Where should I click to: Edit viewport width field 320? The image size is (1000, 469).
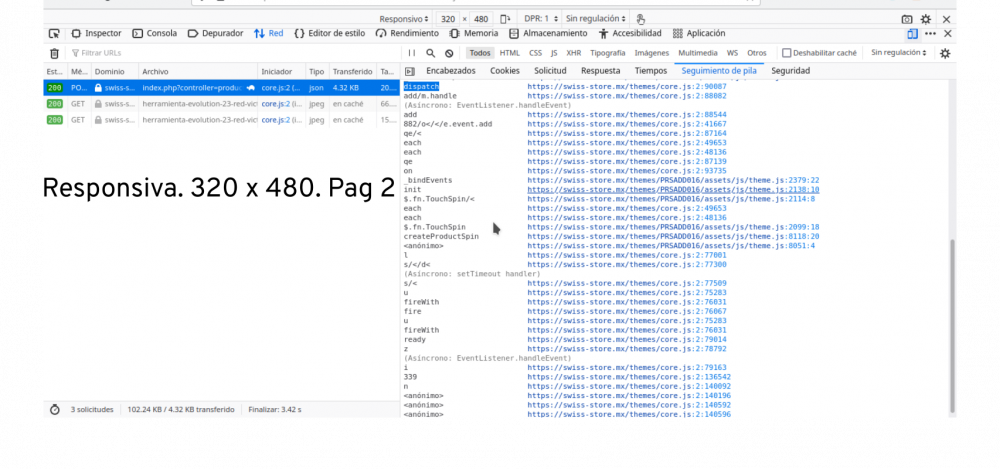(448, 19)
